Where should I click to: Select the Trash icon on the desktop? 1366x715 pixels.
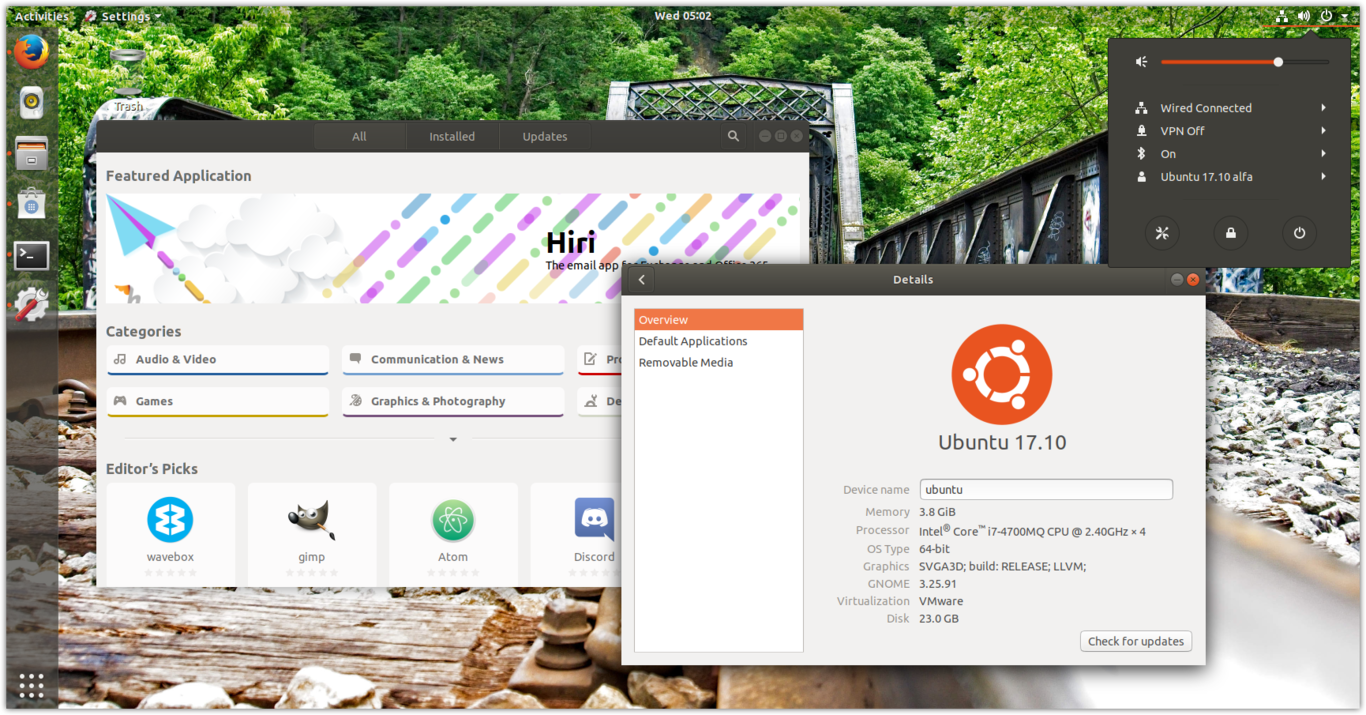128,80
